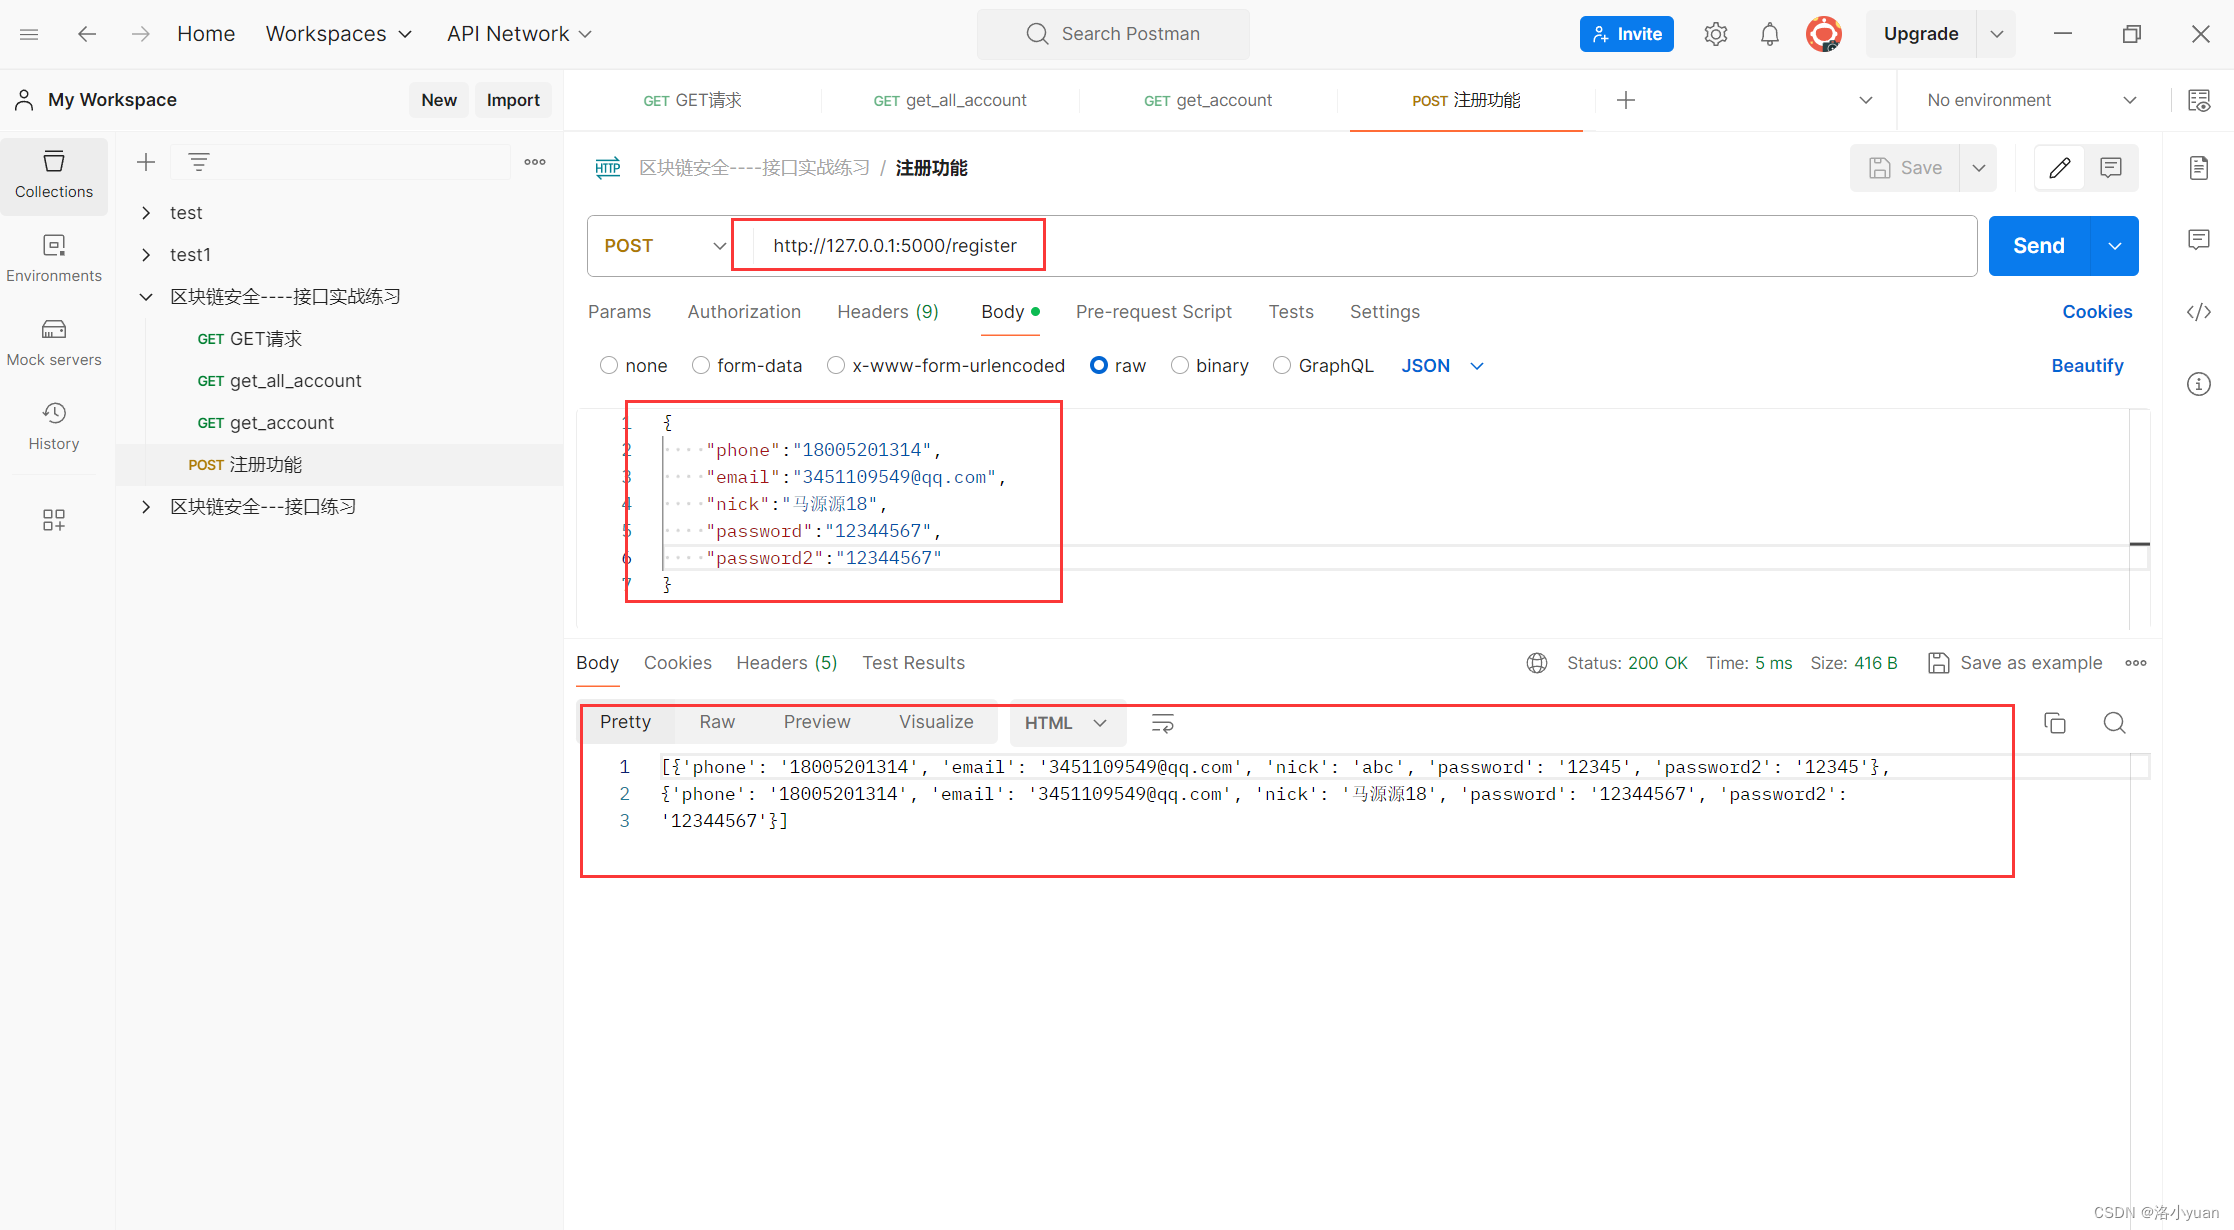
Task: Copy response body with copy icon
Action: pos(2055,723)
